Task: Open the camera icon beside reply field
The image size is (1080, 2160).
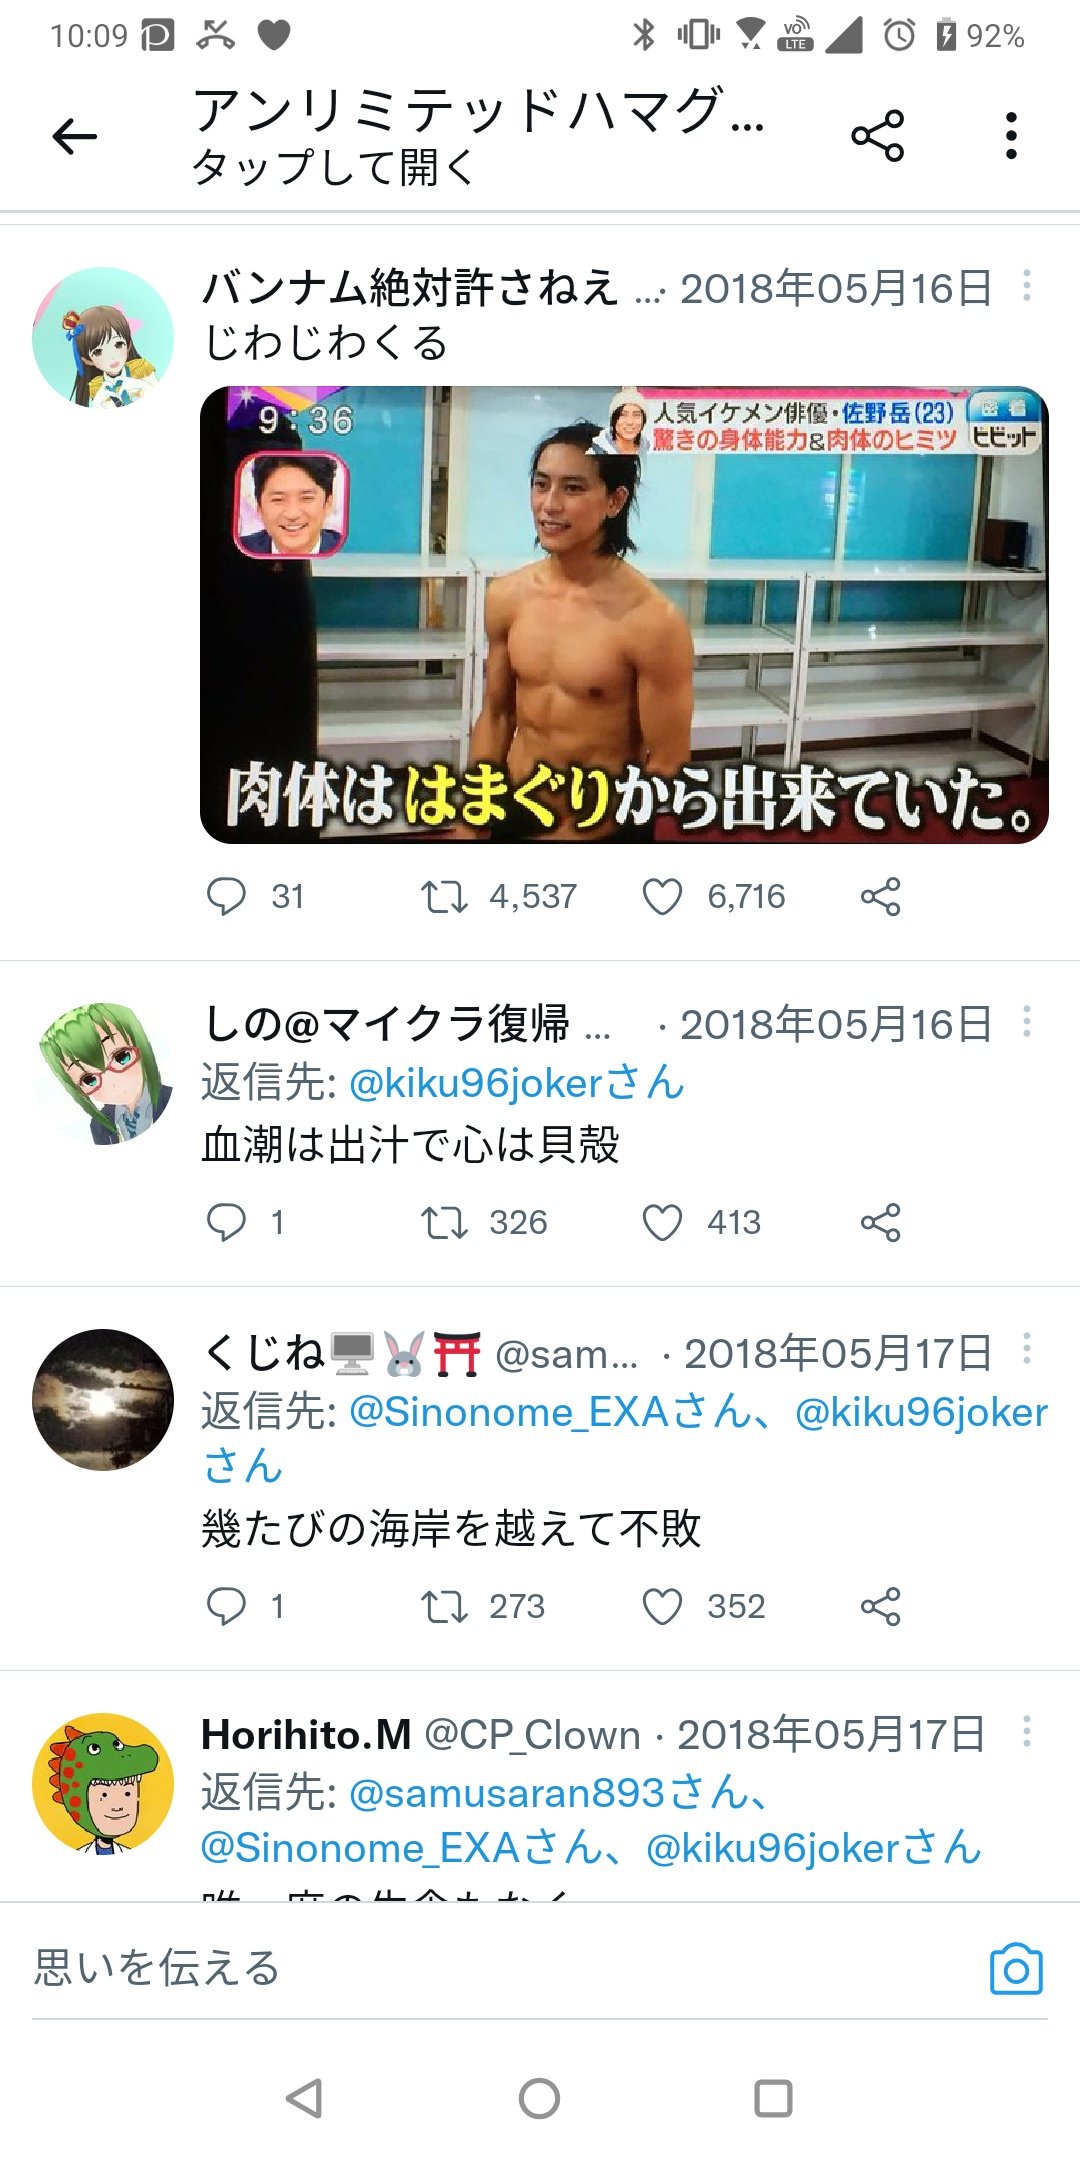Action: (1016, 1969)
